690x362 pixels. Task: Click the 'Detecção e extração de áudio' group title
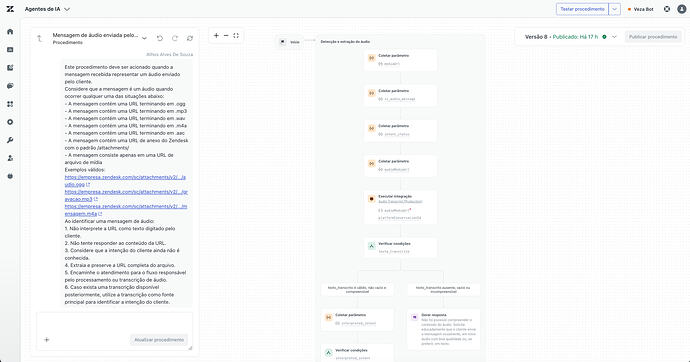click(345, 41)
